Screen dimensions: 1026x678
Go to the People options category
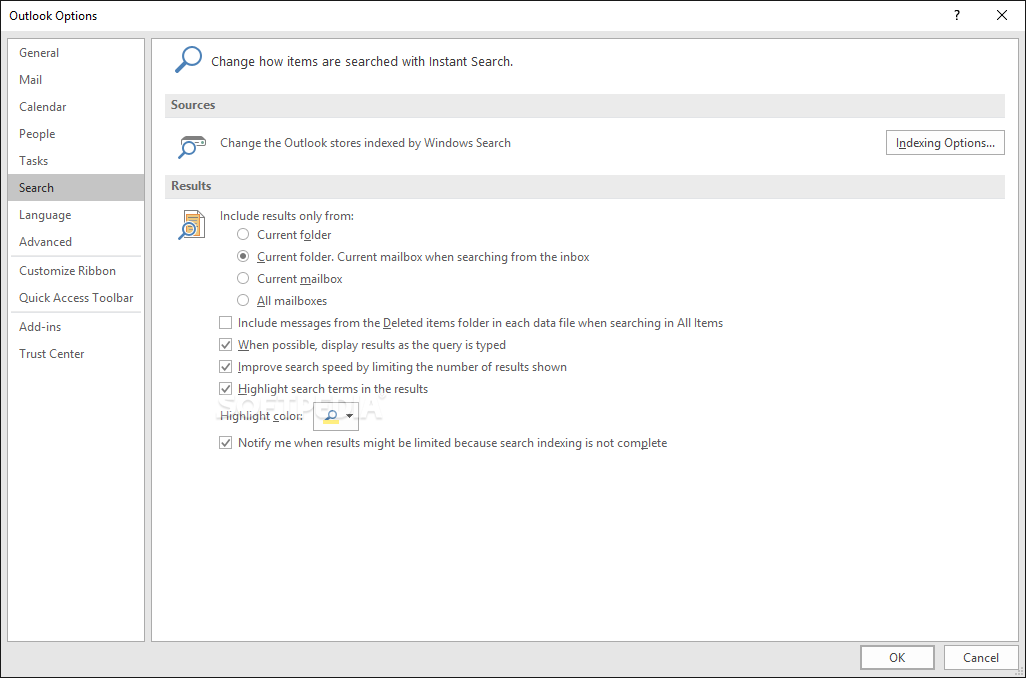pos(76,134)
